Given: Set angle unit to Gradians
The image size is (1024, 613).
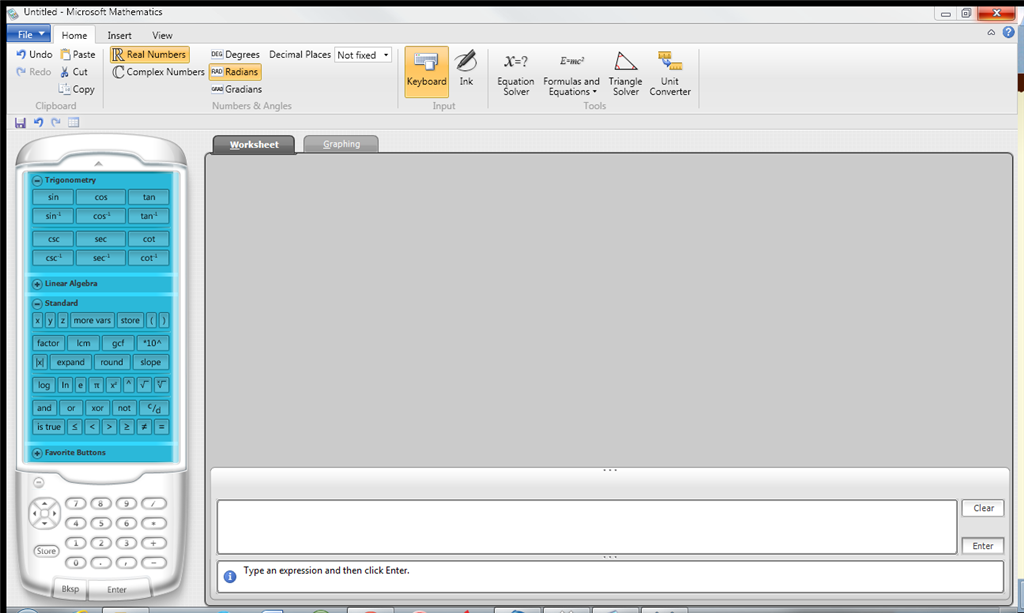Looking at the screenshot, I should 236,89.
